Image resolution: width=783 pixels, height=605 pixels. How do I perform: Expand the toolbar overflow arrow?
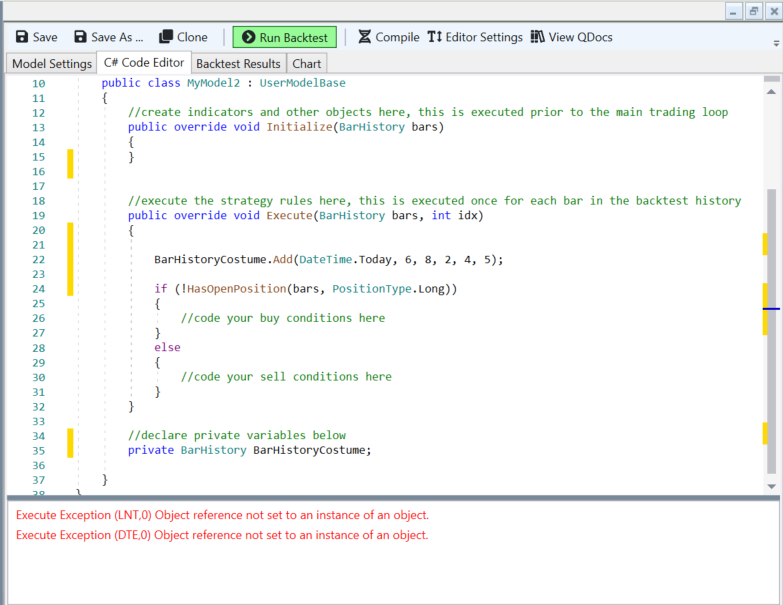point(776,44)
